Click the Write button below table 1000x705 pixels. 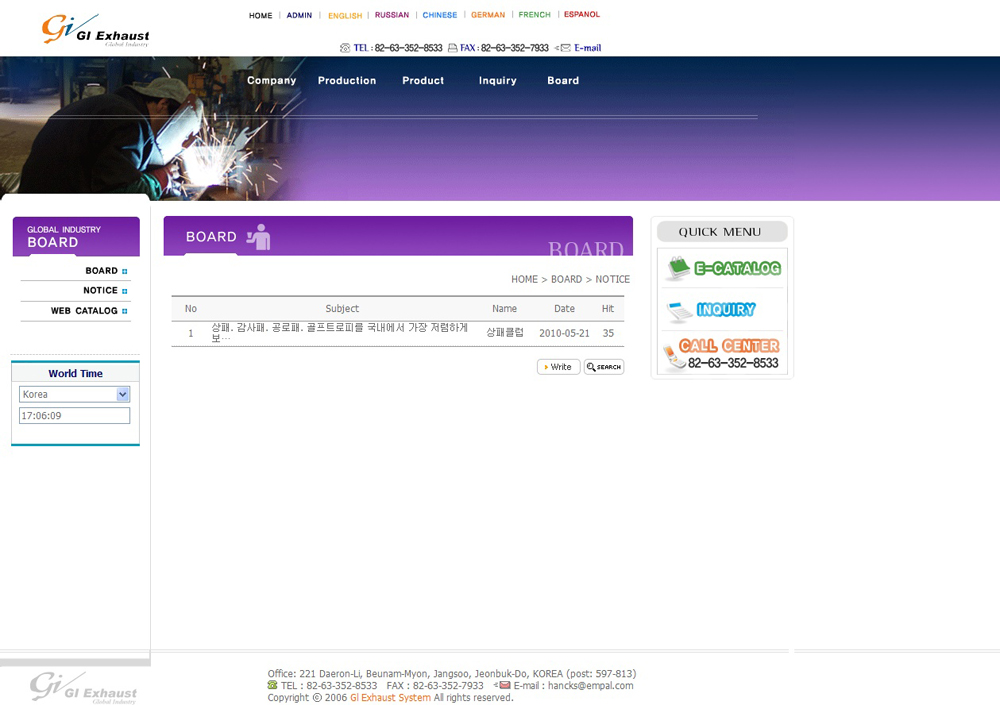[x=558, y=367]
